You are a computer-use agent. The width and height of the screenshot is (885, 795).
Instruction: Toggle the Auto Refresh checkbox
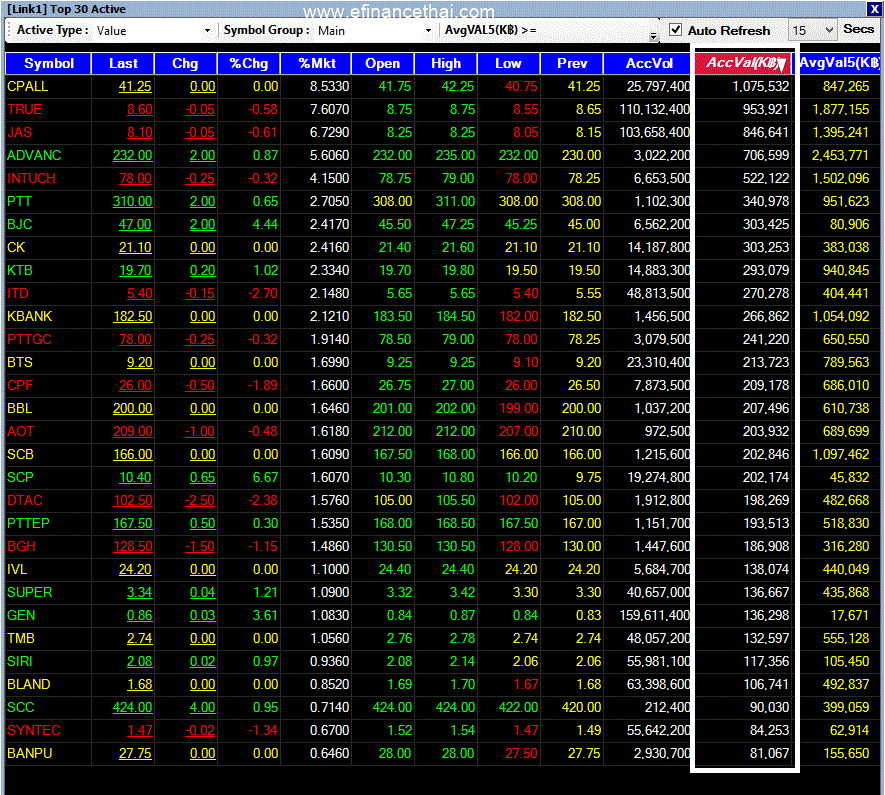tap(675, 29)
